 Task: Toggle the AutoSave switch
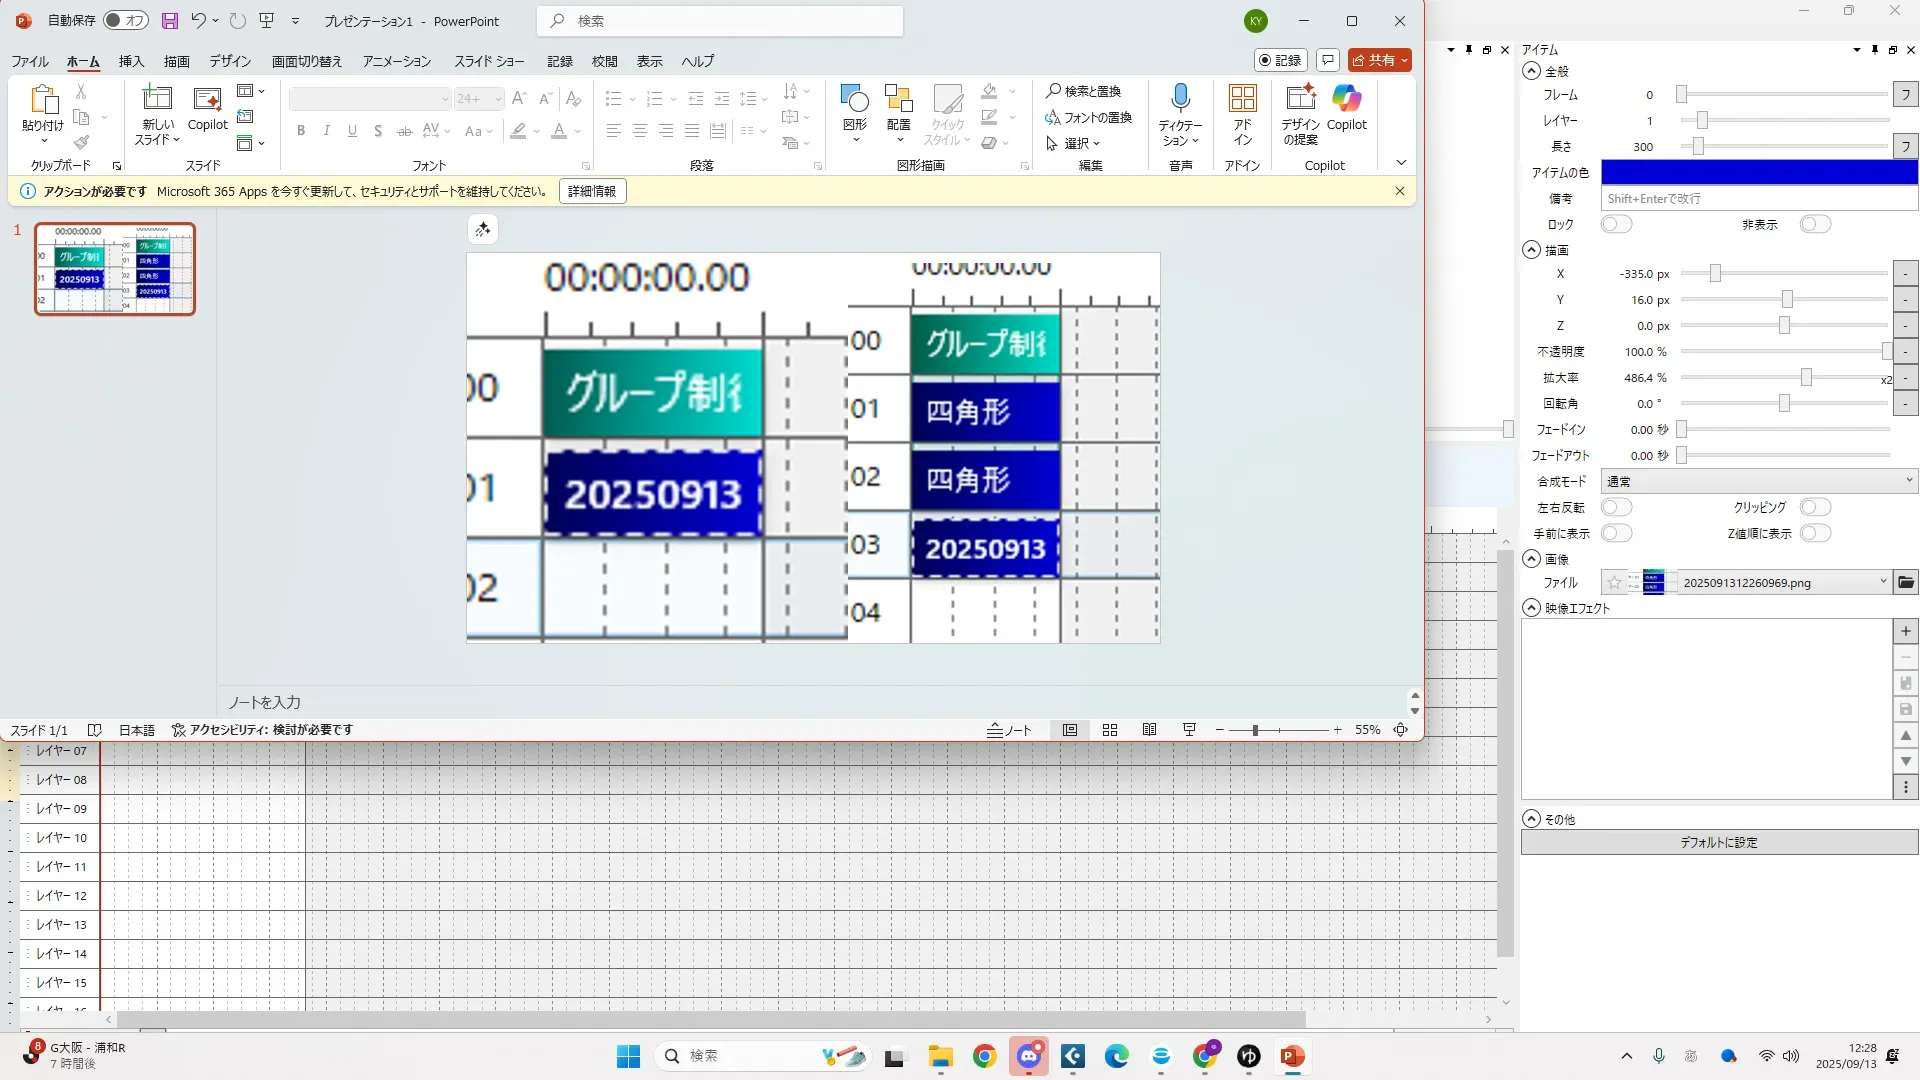[126, 21]
